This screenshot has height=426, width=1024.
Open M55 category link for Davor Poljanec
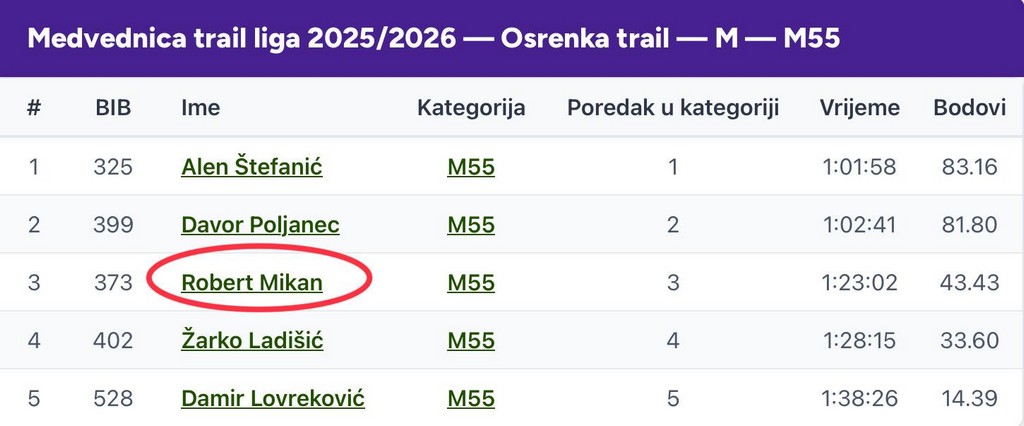pos(470,225)
